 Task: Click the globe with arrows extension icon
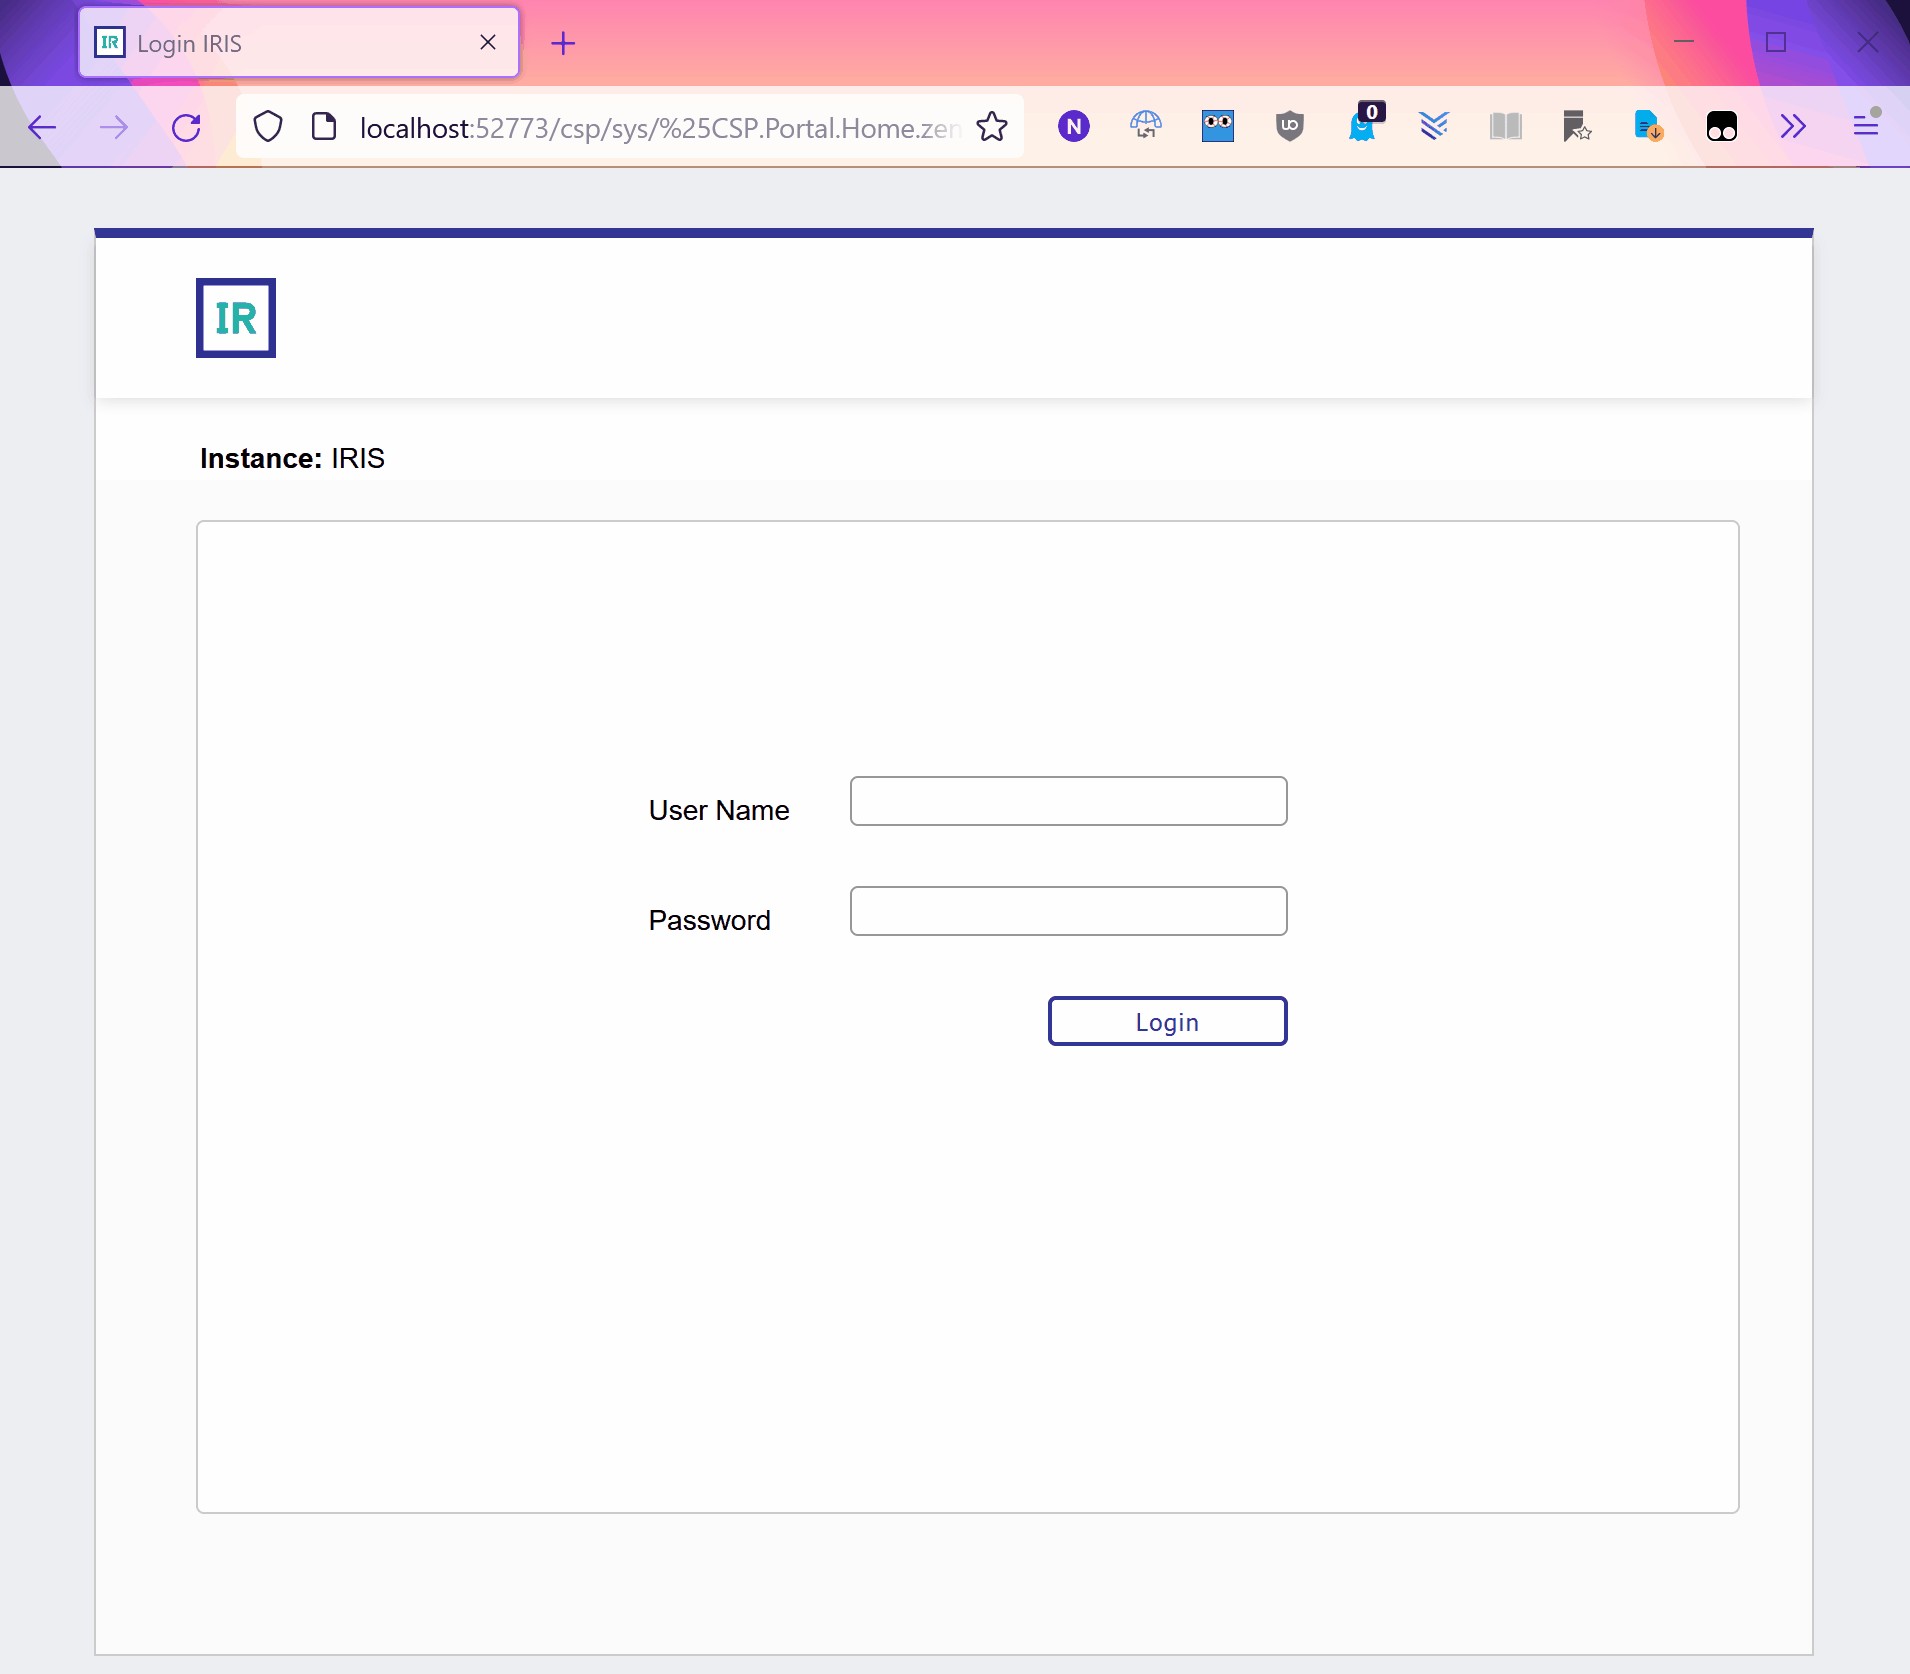(x=1145, y=127)
